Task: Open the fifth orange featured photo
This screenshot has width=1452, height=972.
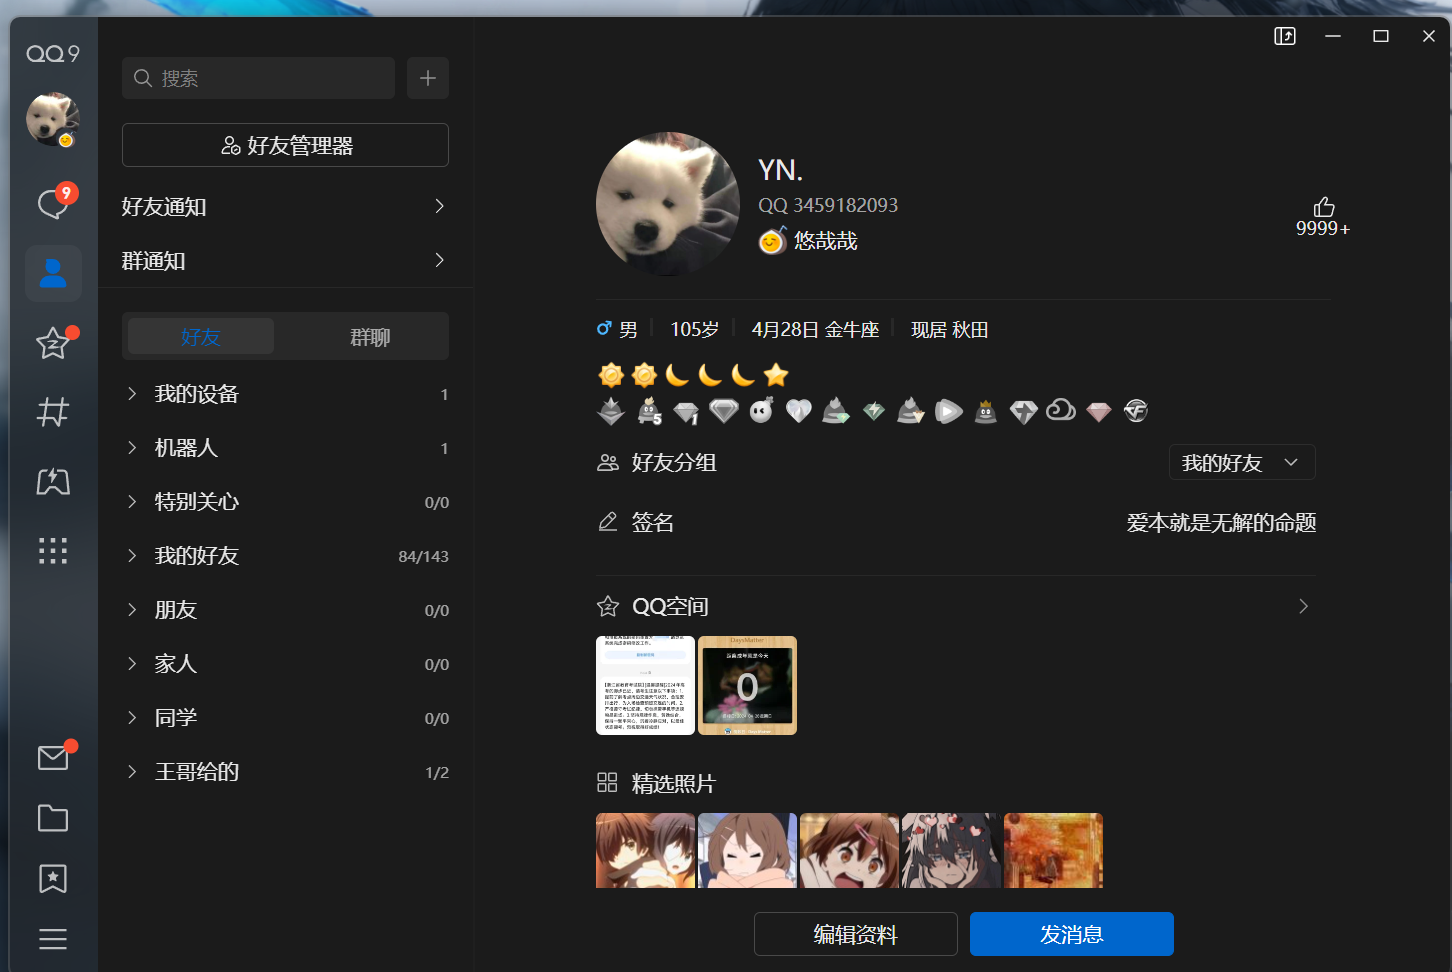Action: click(1053, 850)
